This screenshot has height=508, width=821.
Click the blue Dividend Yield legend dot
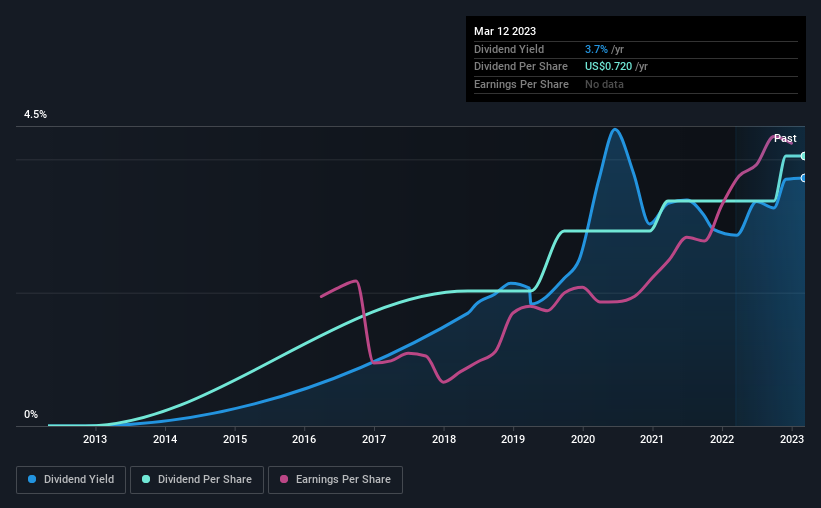pyautogui.click(x=32, y=479)
